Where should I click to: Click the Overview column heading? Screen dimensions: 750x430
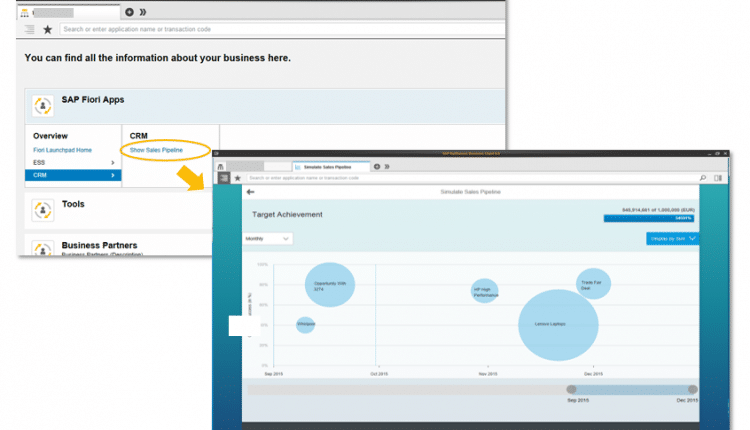pyautogui.click(x=50, y=136)
